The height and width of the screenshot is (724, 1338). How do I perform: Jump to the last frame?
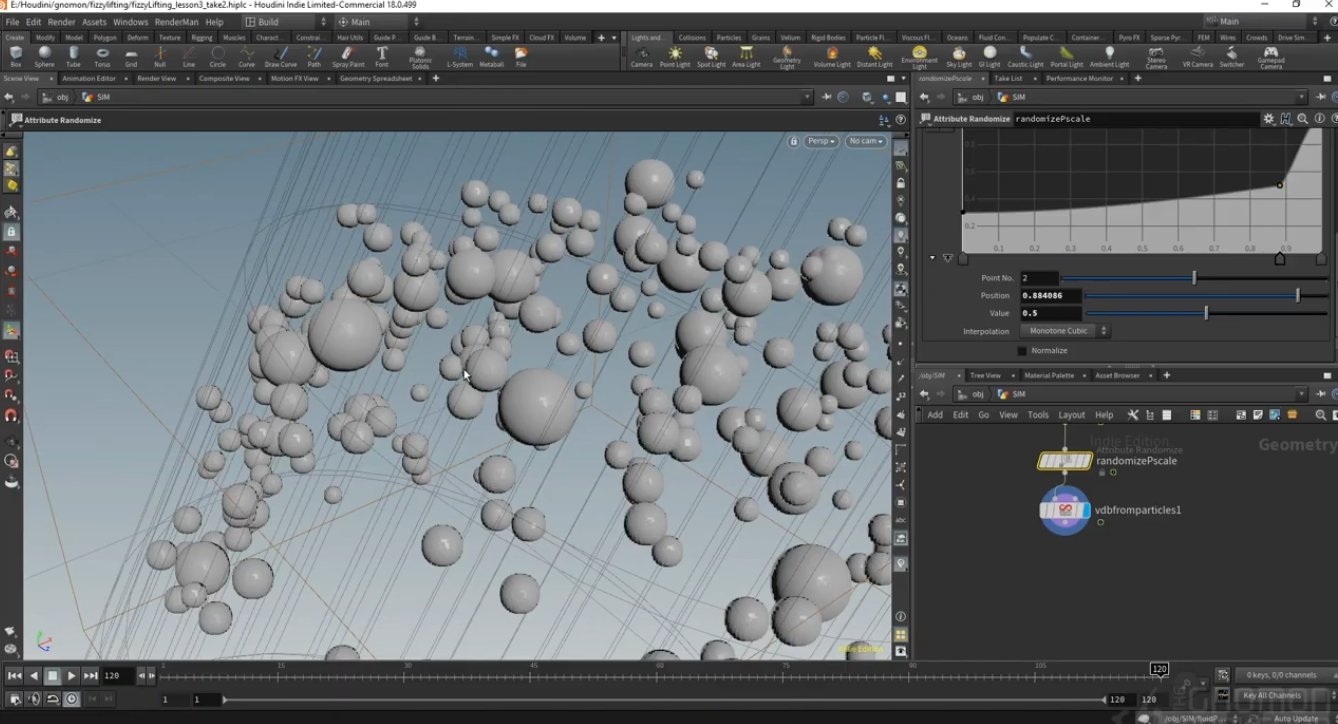pos(91,676)
